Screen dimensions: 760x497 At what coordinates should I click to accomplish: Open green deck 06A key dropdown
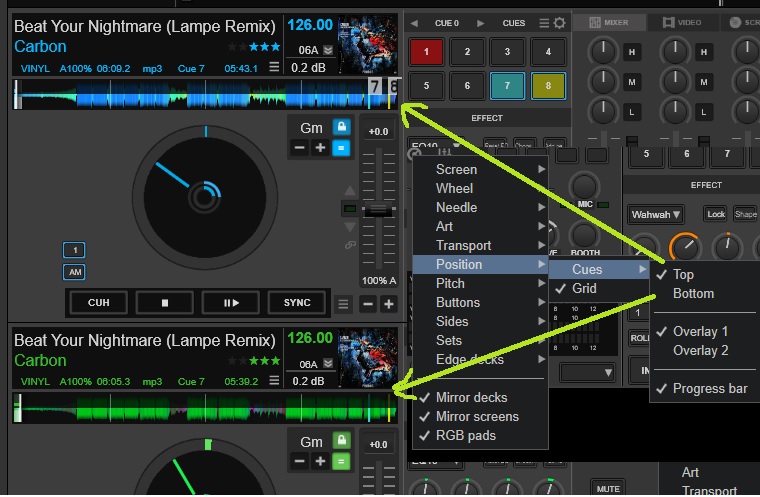pyautogui.click(x=328, y=364)
